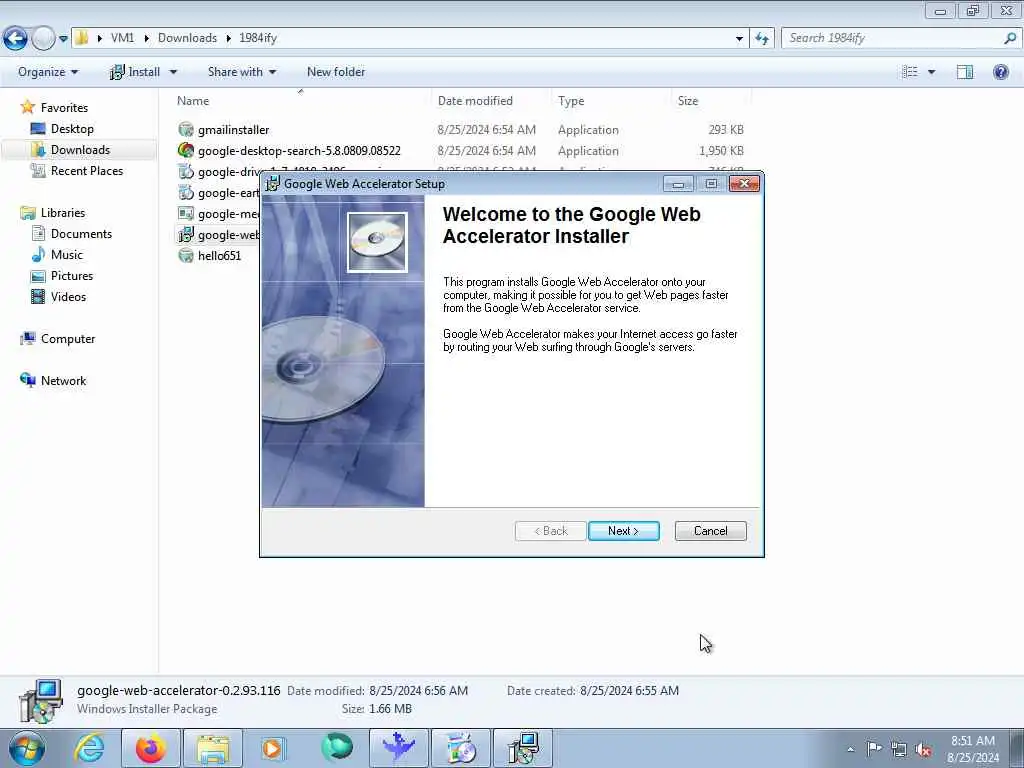Go back with Explorer's Back arrow

(x=15, y=39)
